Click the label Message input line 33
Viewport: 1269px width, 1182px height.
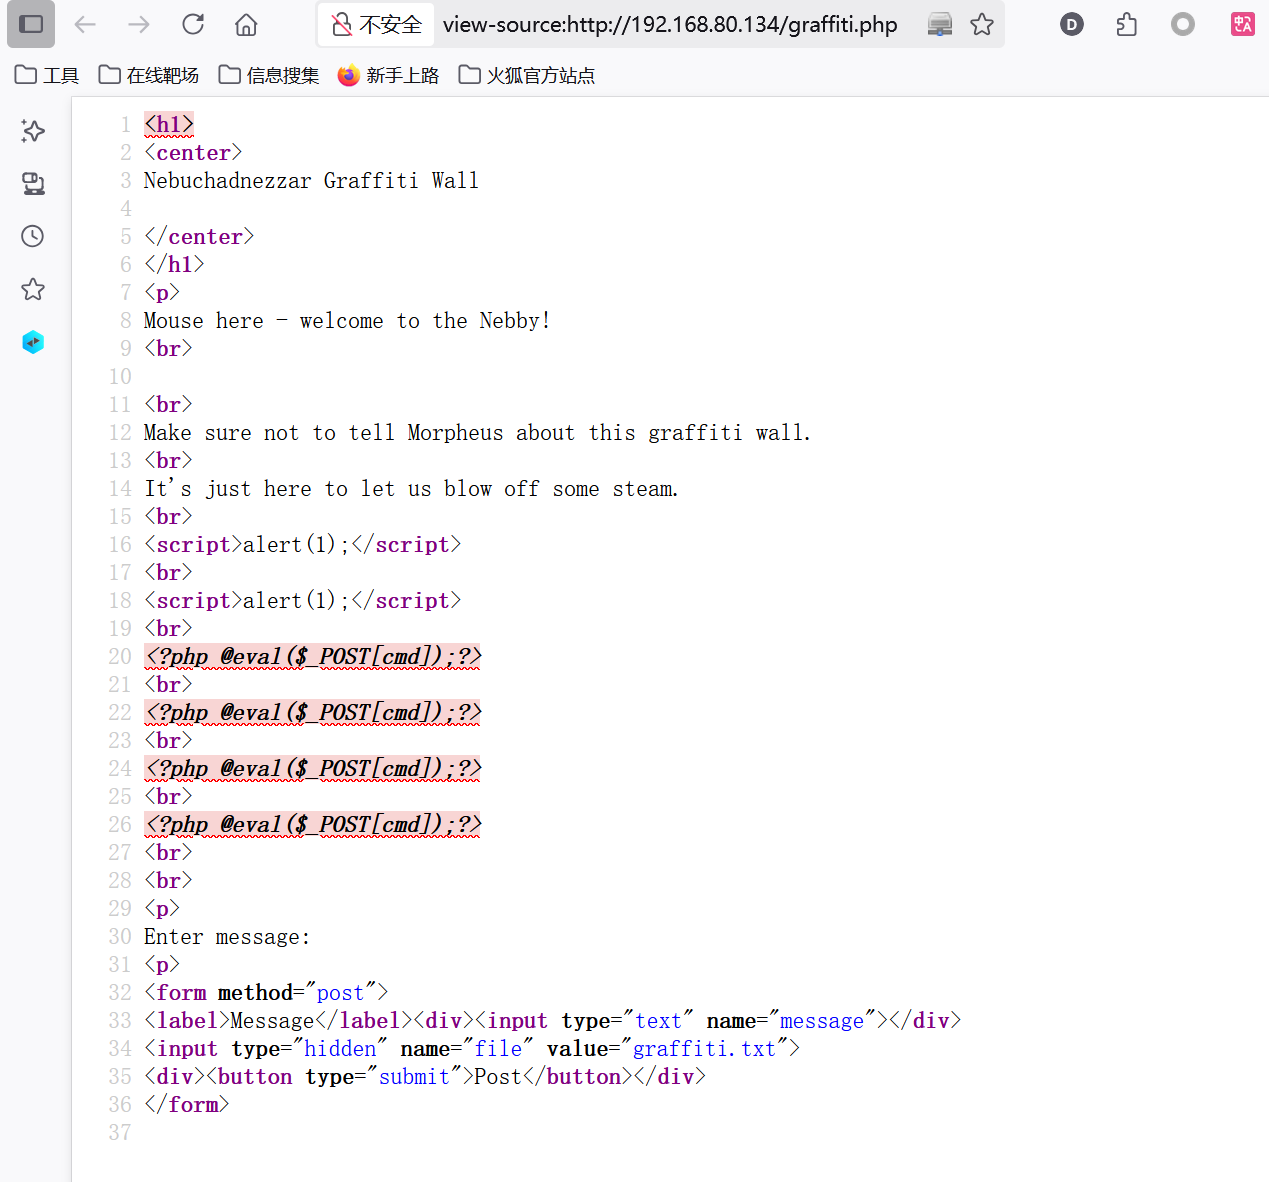(x=553, y=1020)
